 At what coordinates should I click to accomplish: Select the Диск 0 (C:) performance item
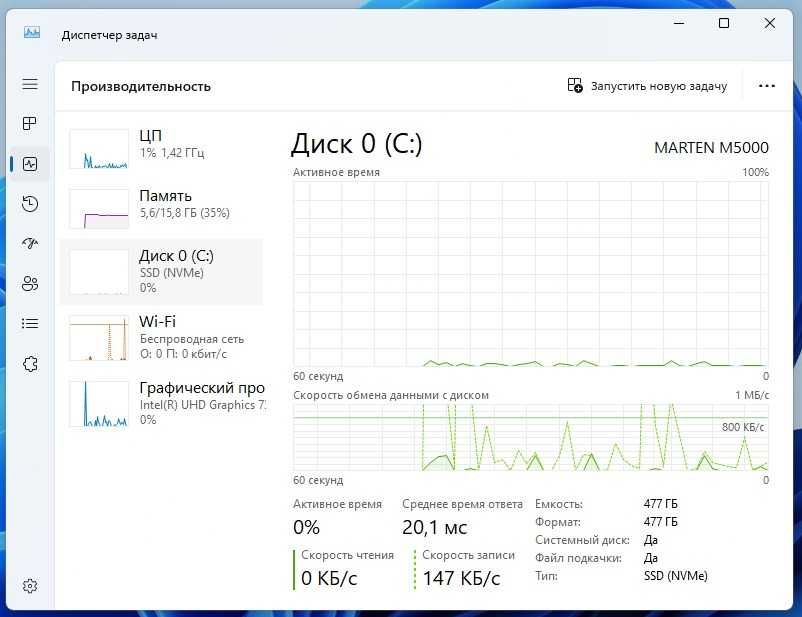161,272
